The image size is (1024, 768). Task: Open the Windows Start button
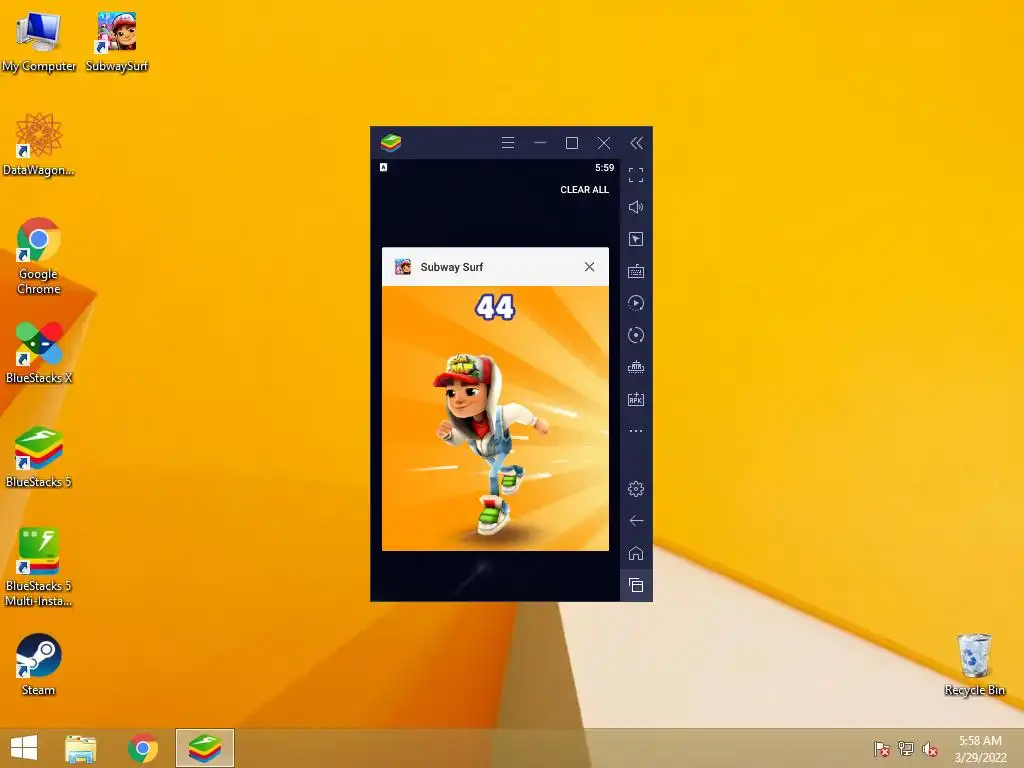(x=24, y=748)
